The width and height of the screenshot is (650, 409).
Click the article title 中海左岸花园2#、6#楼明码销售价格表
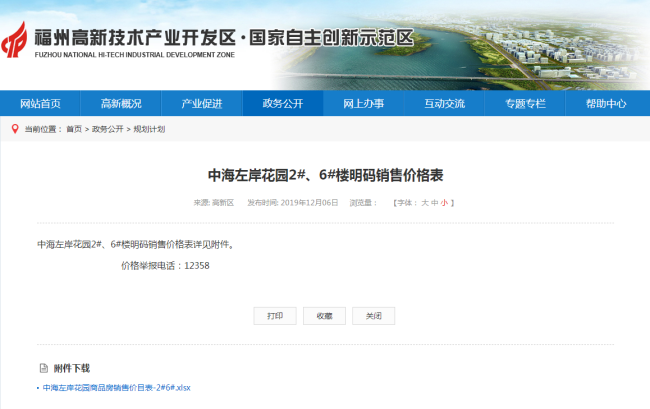(x=325, y=175)
